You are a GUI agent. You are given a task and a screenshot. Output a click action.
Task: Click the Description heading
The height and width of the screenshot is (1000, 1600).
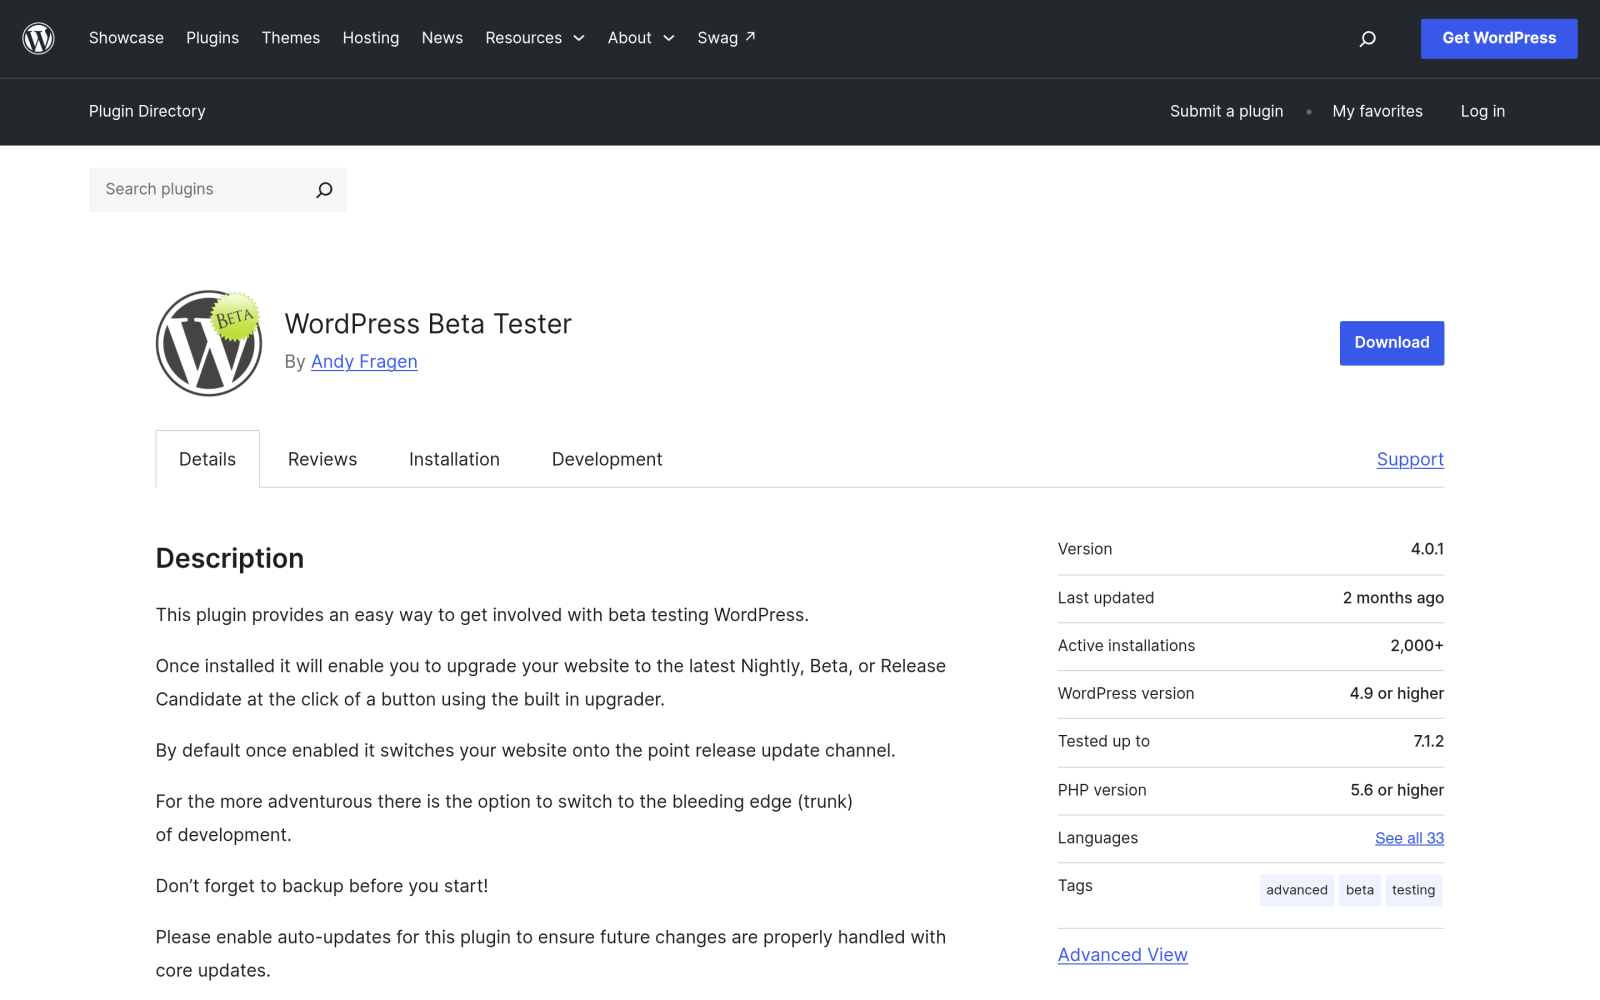[x=230, y=558]
